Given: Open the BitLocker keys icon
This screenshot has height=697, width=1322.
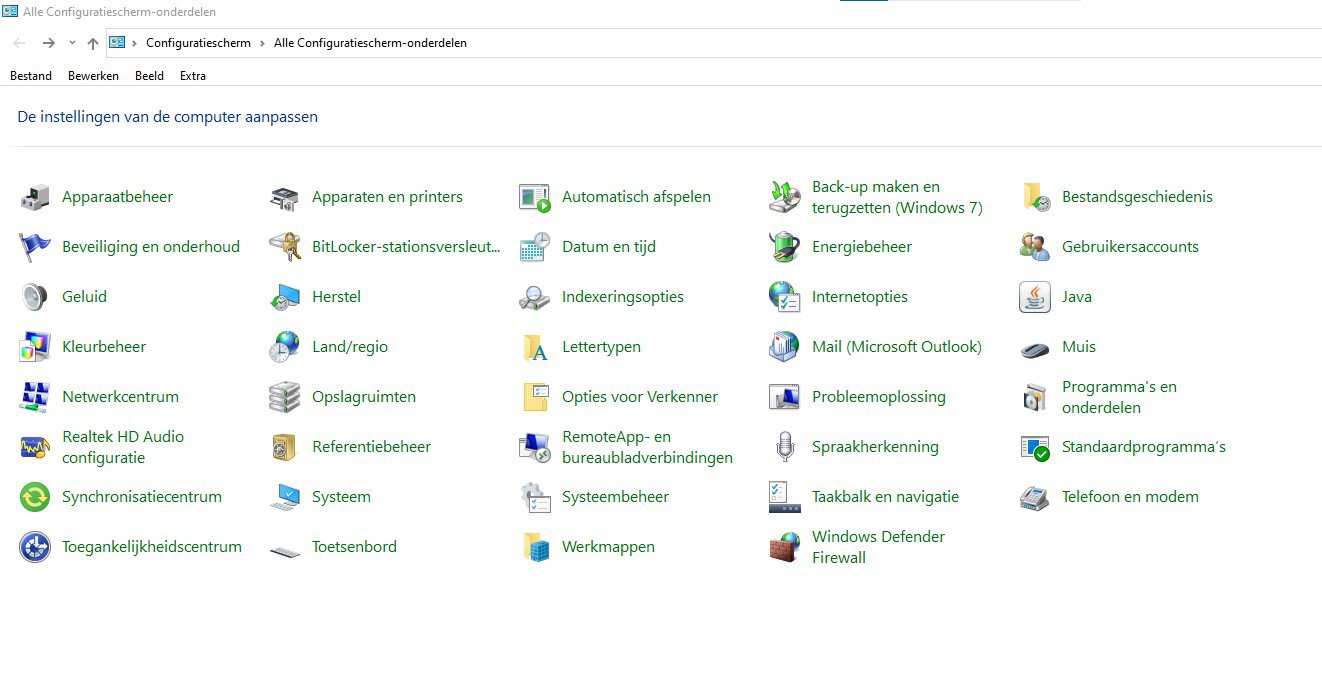Looking at the screenshot, I should click(x=285, y=247).
